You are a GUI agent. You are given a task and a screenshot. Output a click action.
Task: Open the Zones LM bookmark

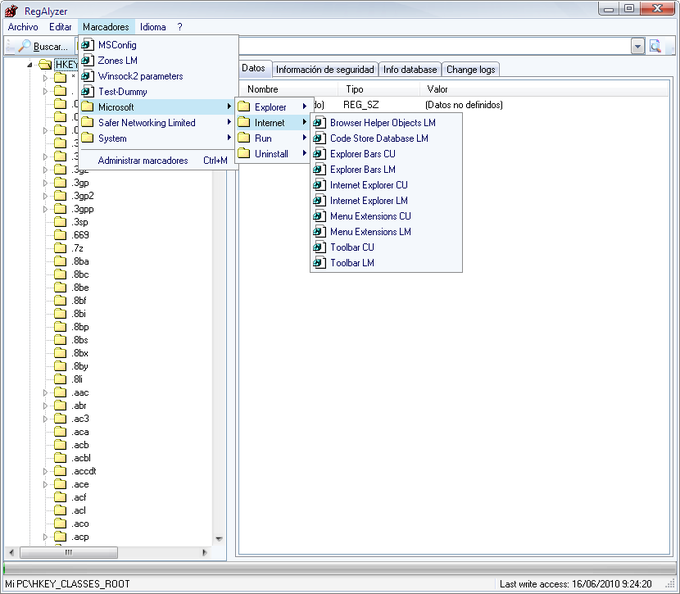[159, 60]
